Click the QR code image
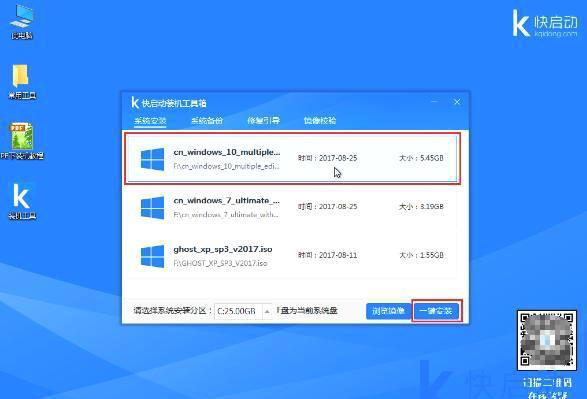This screenshot has height=399, width=587. [x=547, y=340]
